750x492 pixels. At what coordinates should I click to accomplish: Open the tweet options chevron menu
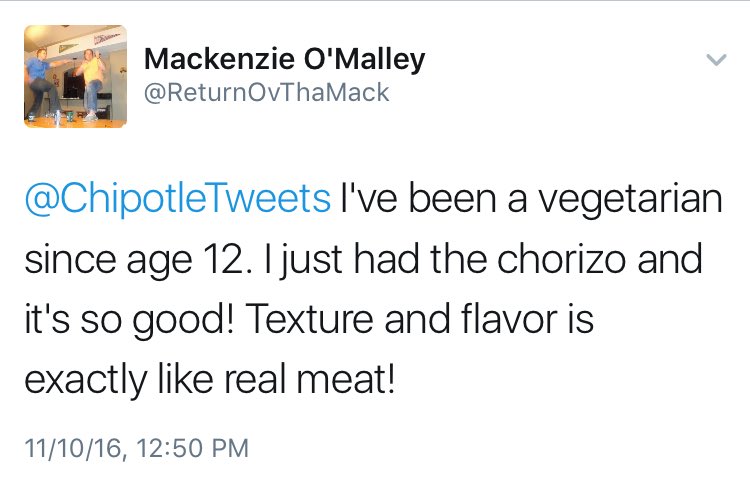(x=714, y=61)
